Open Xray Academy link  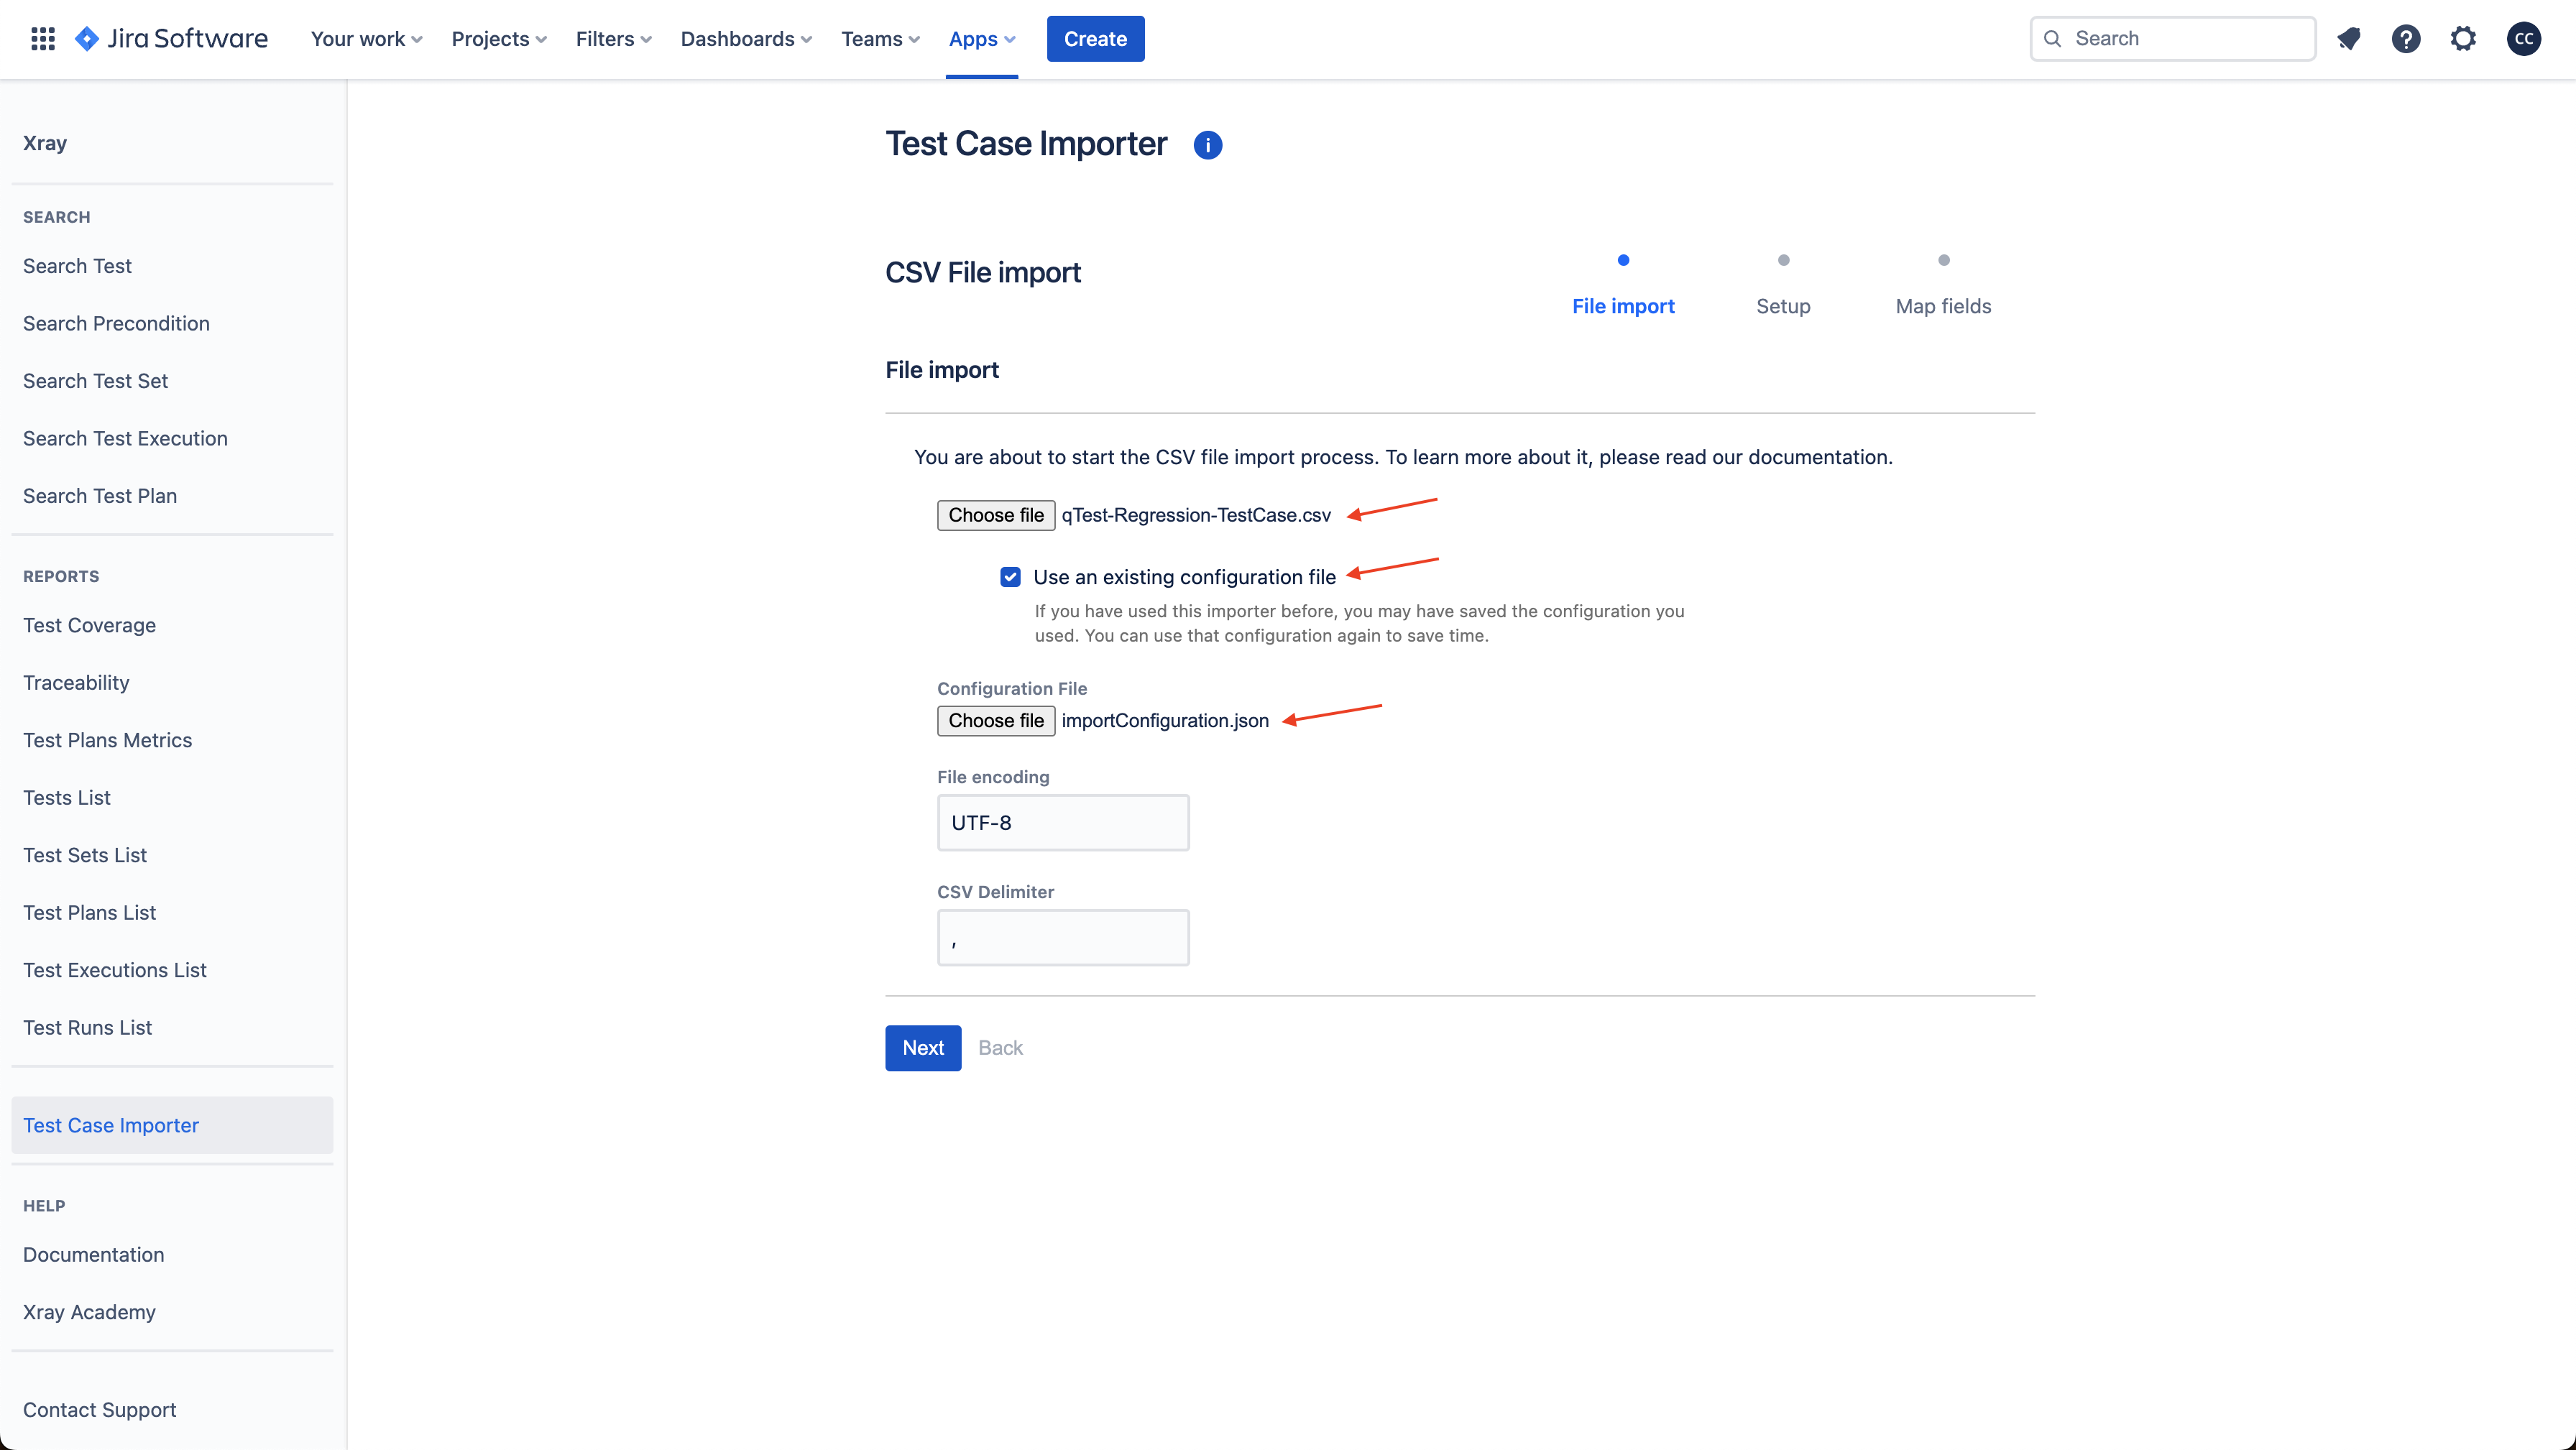pos(89,1312)
